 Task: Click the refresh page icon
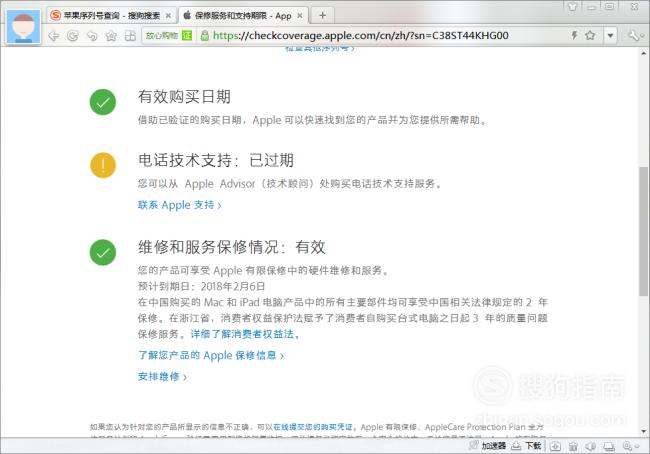coord(73,36)
